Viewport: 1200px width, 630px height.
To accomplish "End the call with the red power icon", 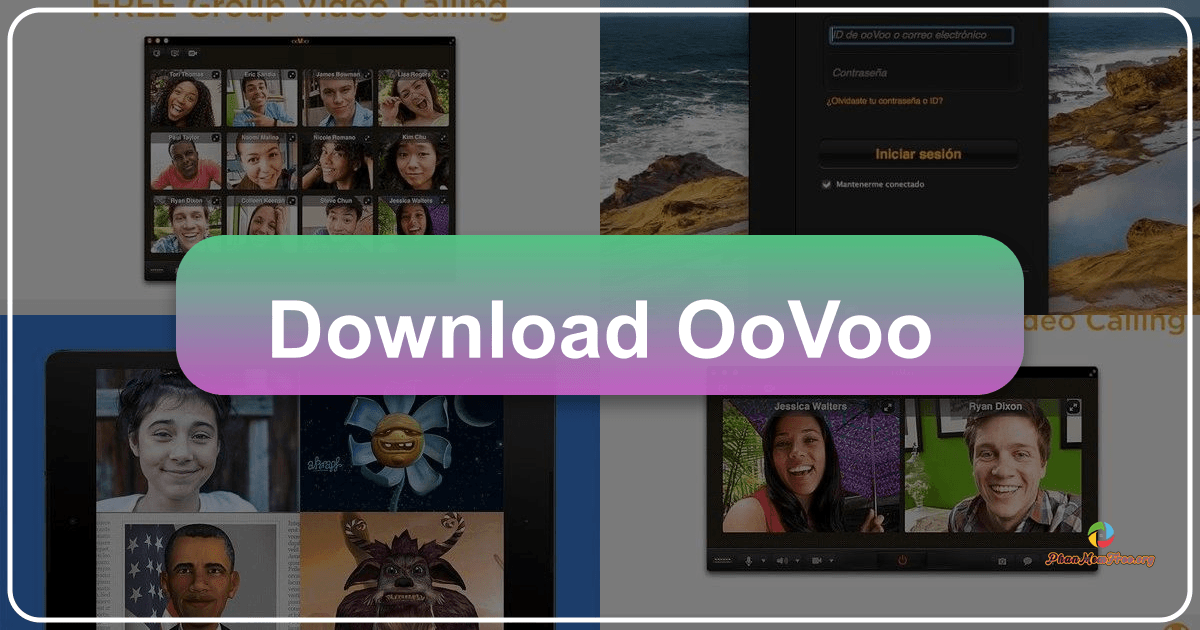I will (x=902, y=559).
